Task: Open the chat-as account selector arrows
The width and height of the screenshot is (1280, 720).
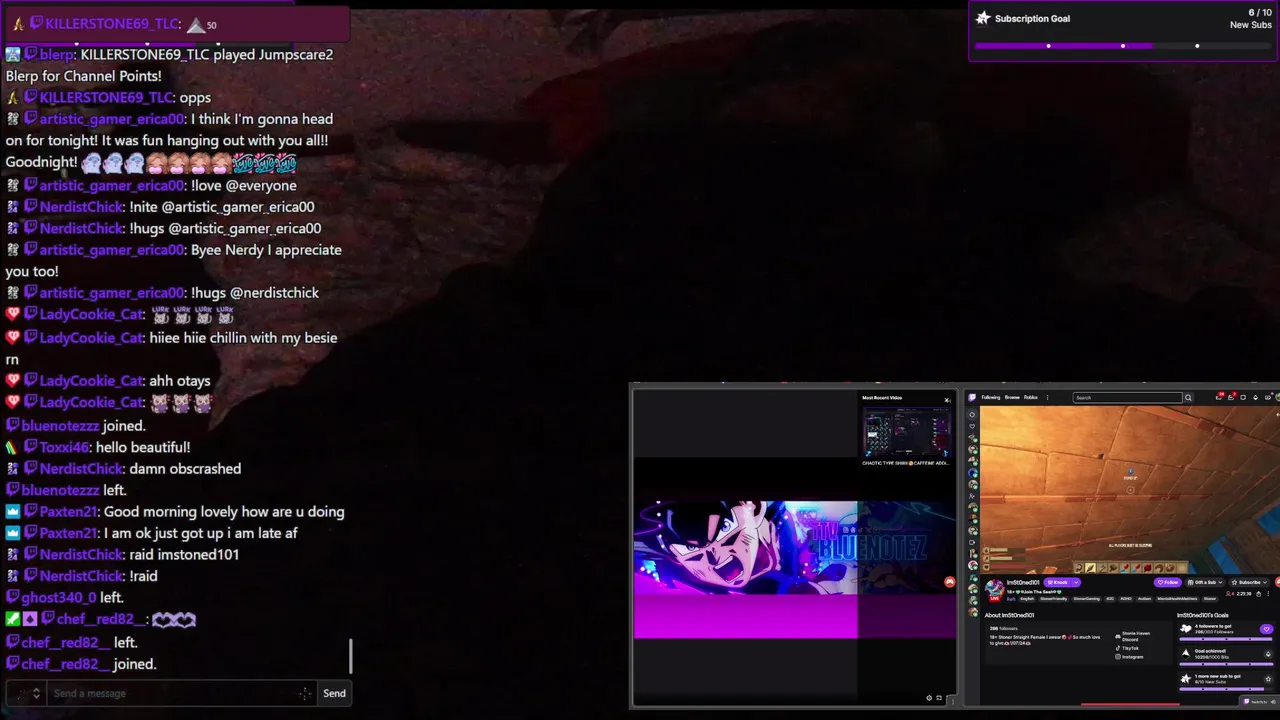Action: coord(36,693)
